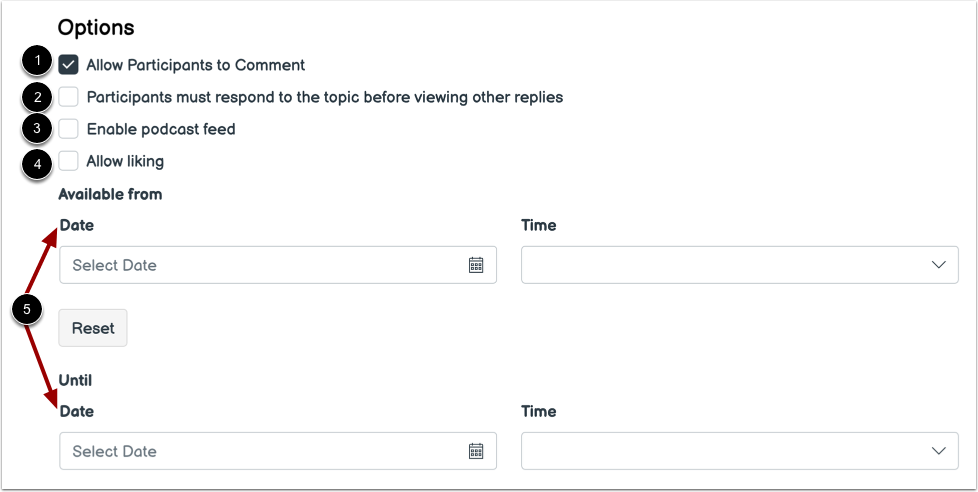978x492 pixels.
Task: Click the calendar icon in Available from date field
Action: pyautogui.click(x=476, y=265)
